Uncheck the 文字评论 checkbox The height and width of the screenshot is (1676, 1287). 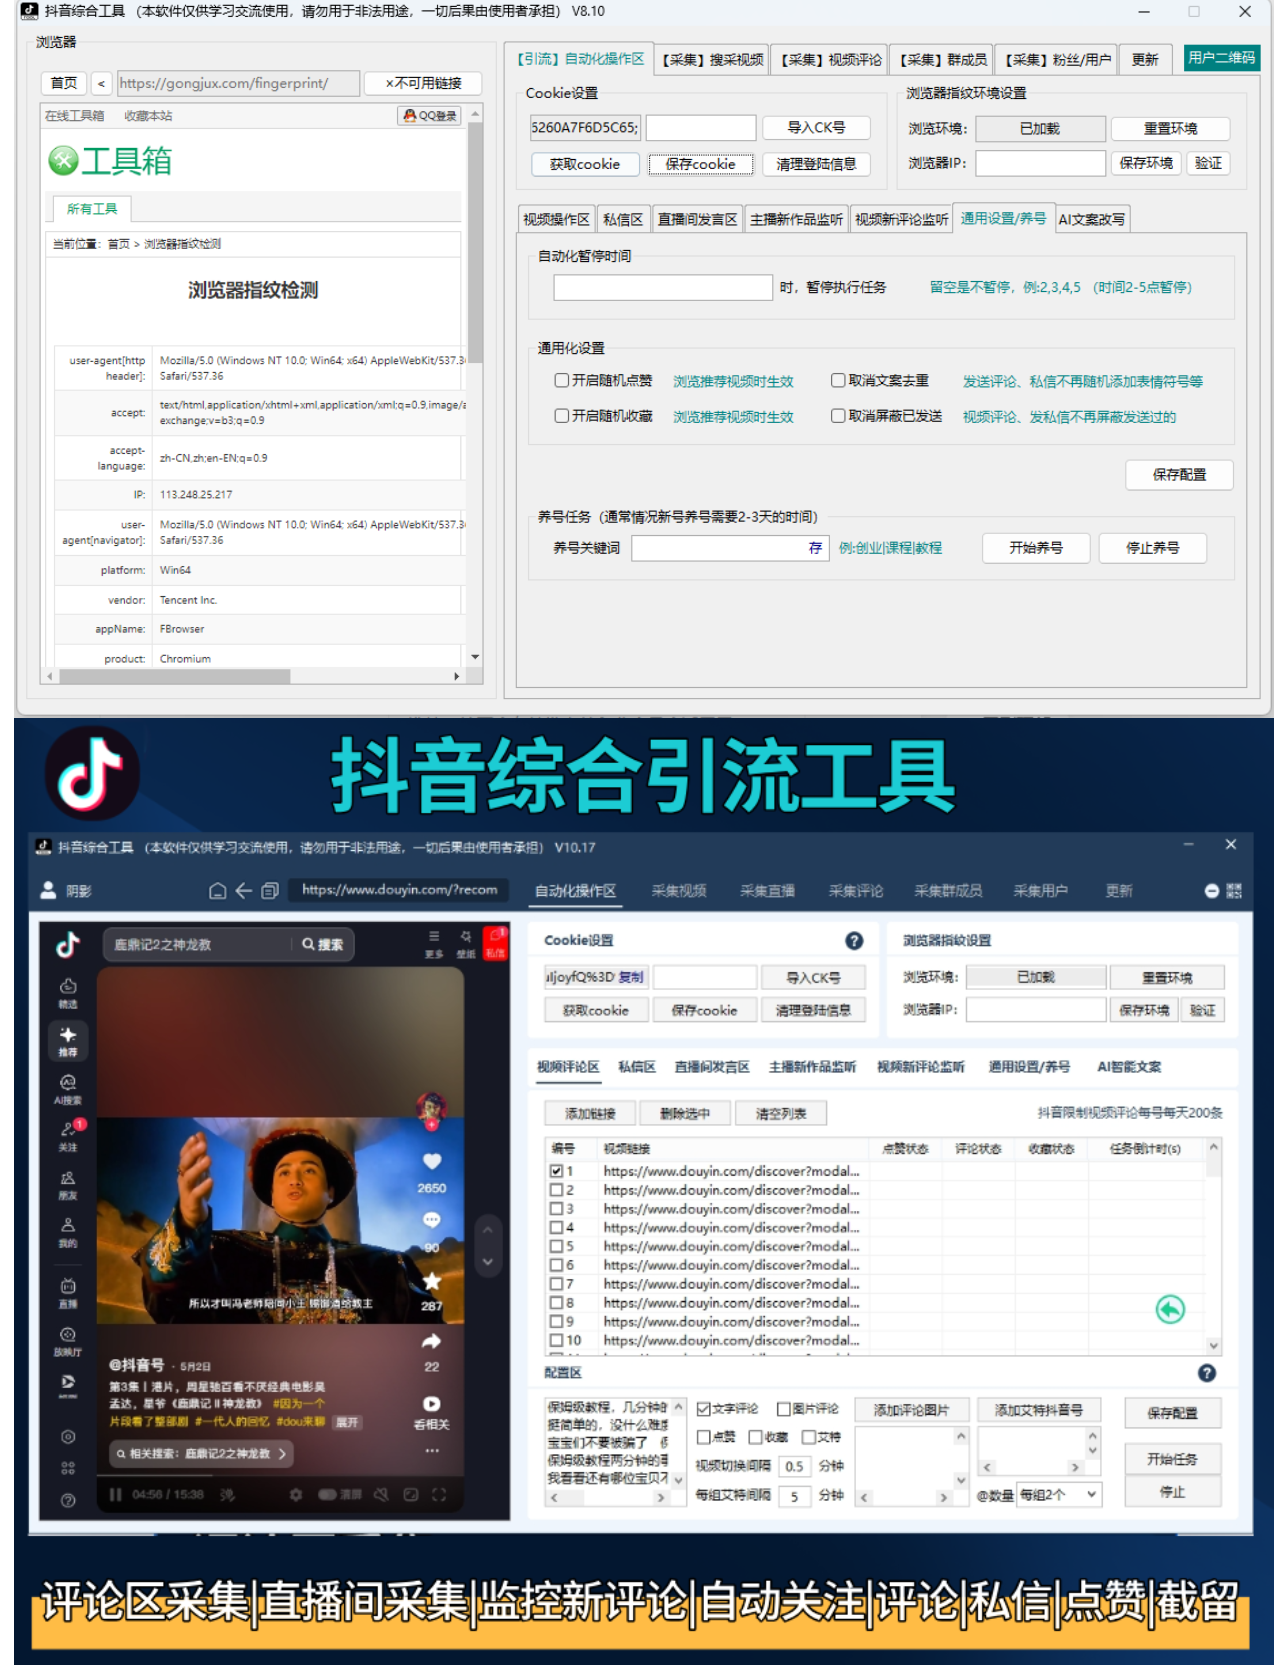(x=703, y=1409)
